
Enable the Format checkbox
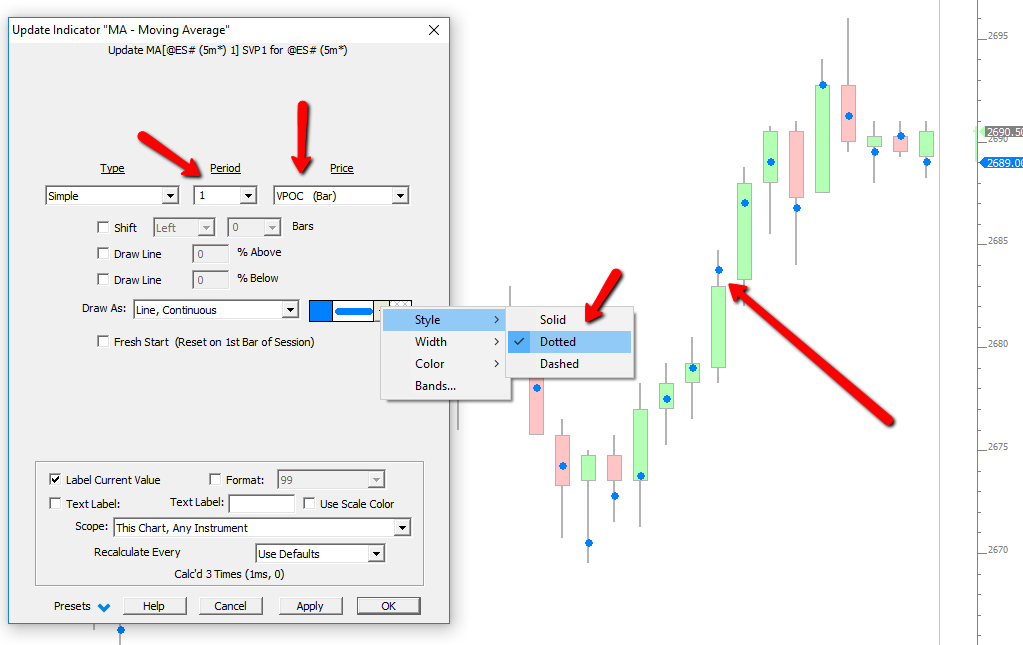click(x=215, y=479)
